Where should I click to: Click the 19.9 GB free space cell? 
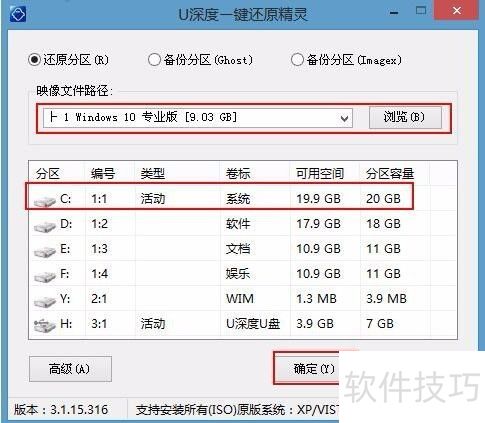[318, 199]
